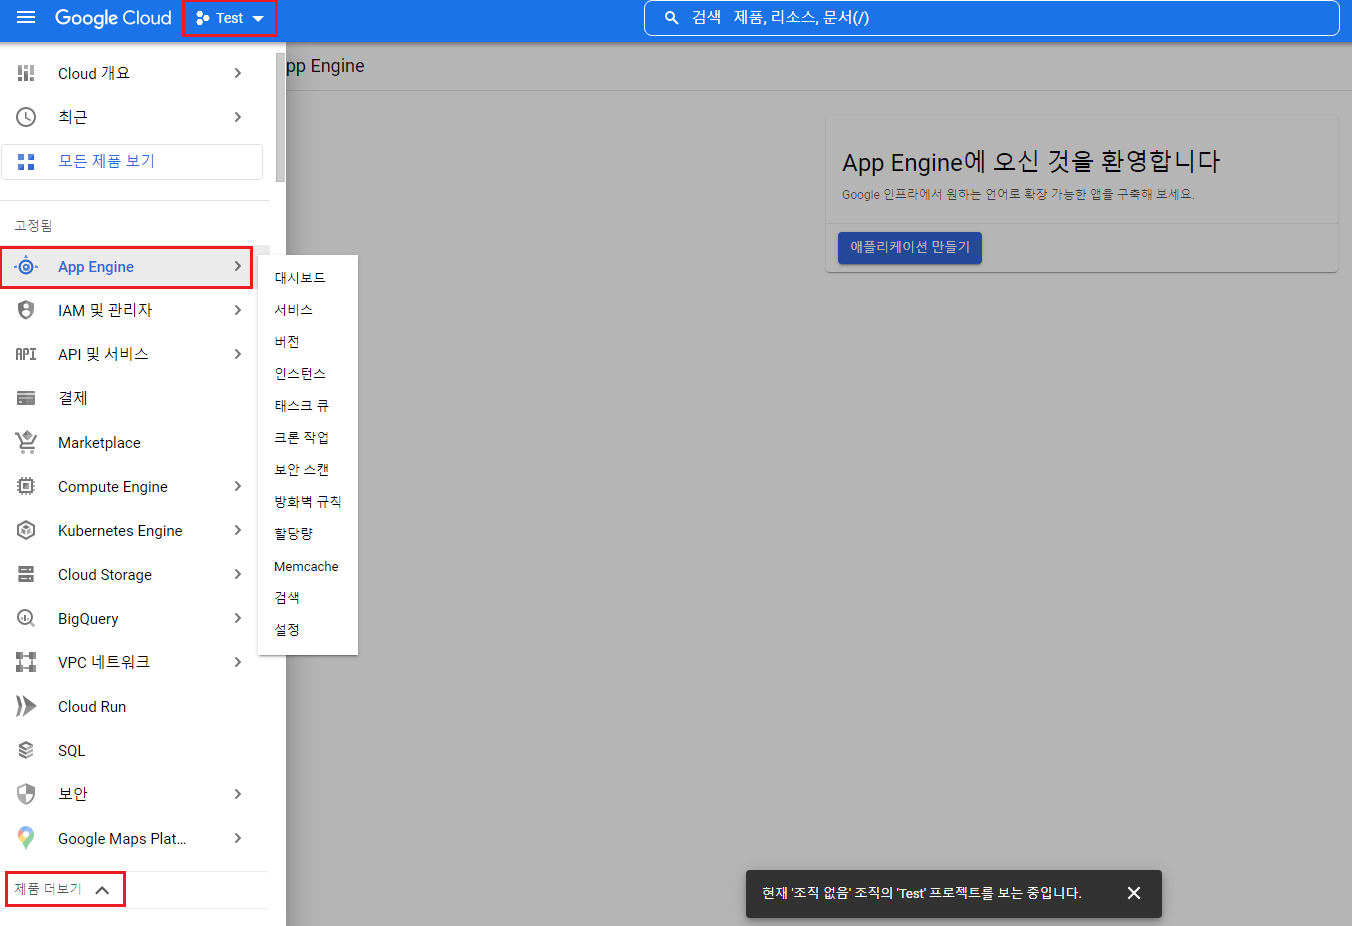Expand the 최근 submenu arrow
This screenshot has width=1352, height=926.
[237, 117]
